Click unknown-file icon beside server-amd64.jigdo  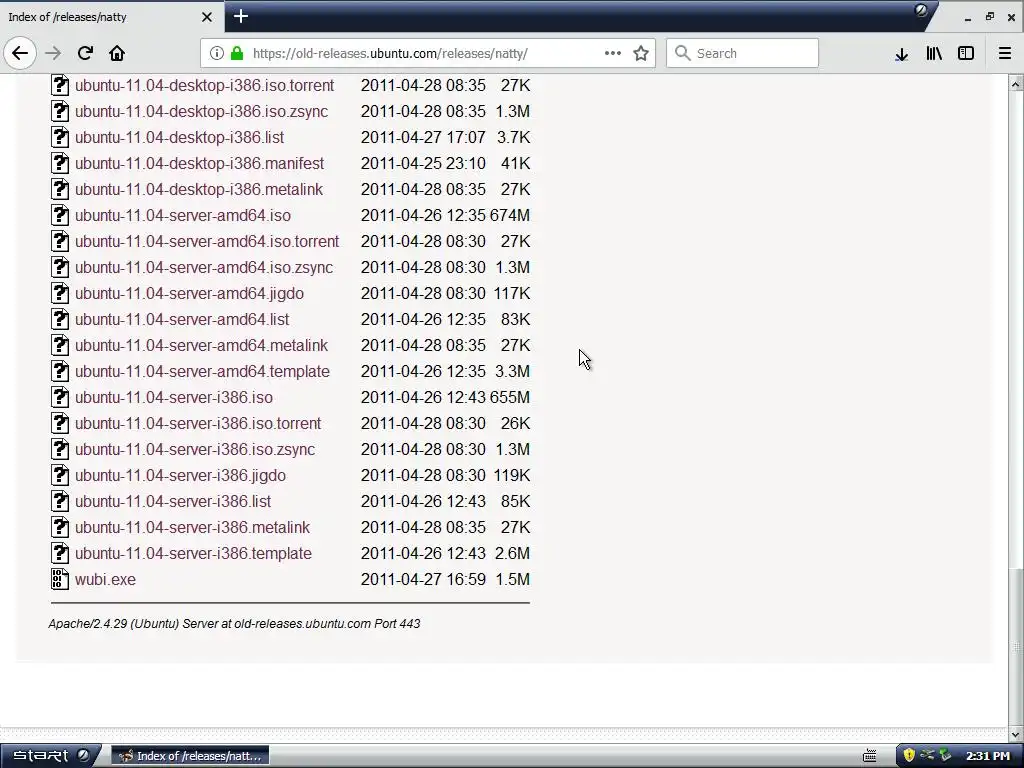pyautogui.click(x=59, y=293)
